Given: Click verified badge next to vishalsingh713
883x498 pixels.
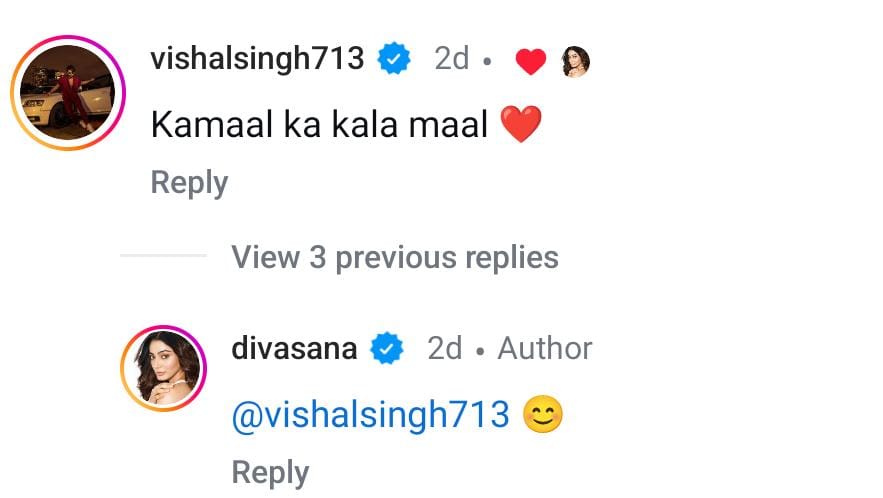Looking at the screenshot, I should [x=394, y=59].
